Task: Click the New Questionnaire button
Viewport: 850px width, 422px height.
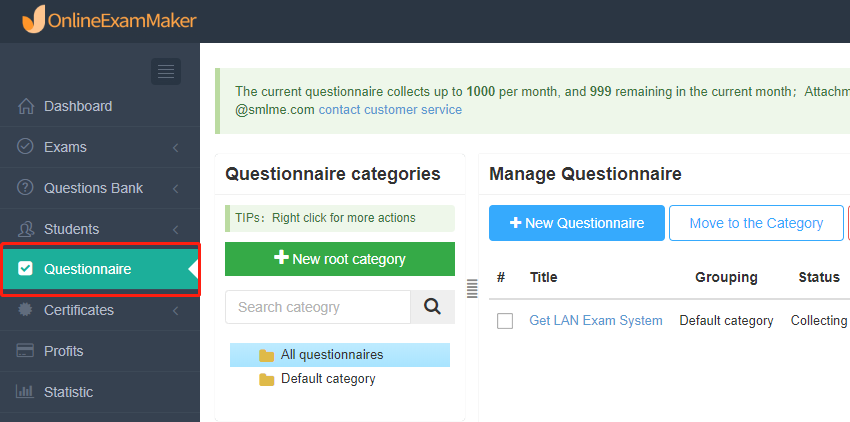Action: coord(577,223)
